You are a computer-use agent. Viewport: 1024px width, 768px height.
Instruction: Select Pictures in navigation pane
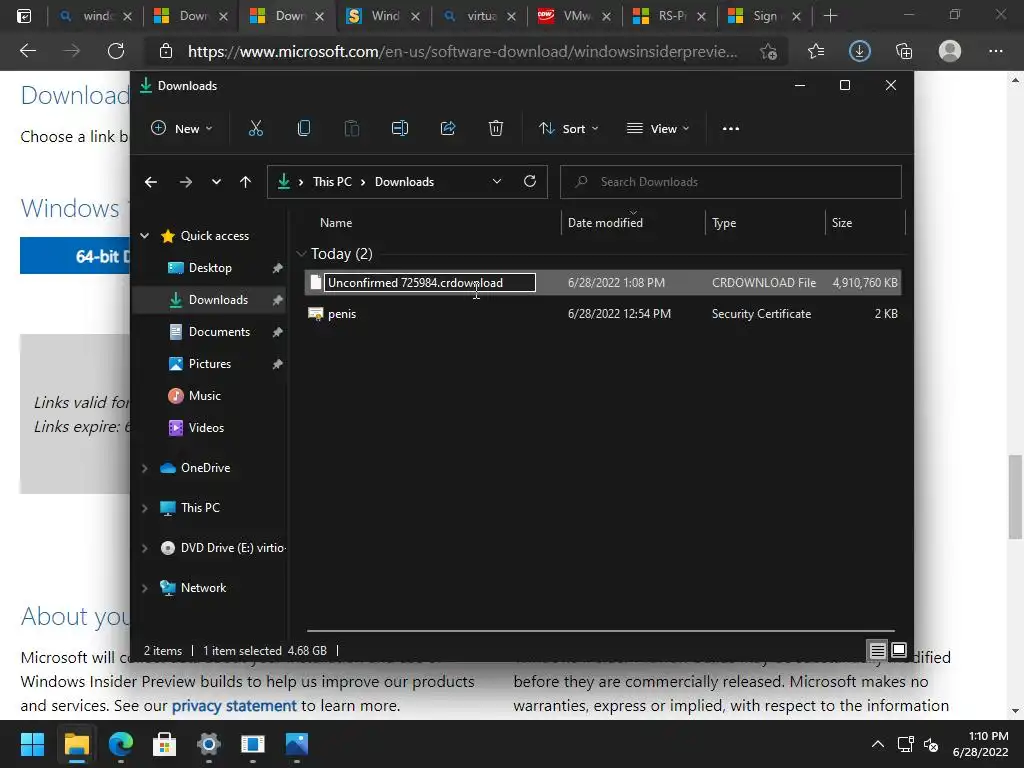click(x=210, y=364)
